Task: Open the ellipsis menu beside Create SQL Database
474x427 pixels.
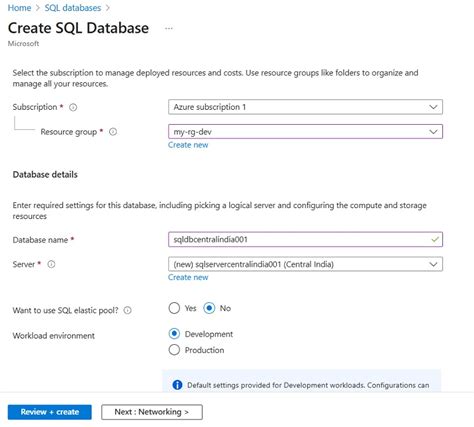Action: pos(169,28)
